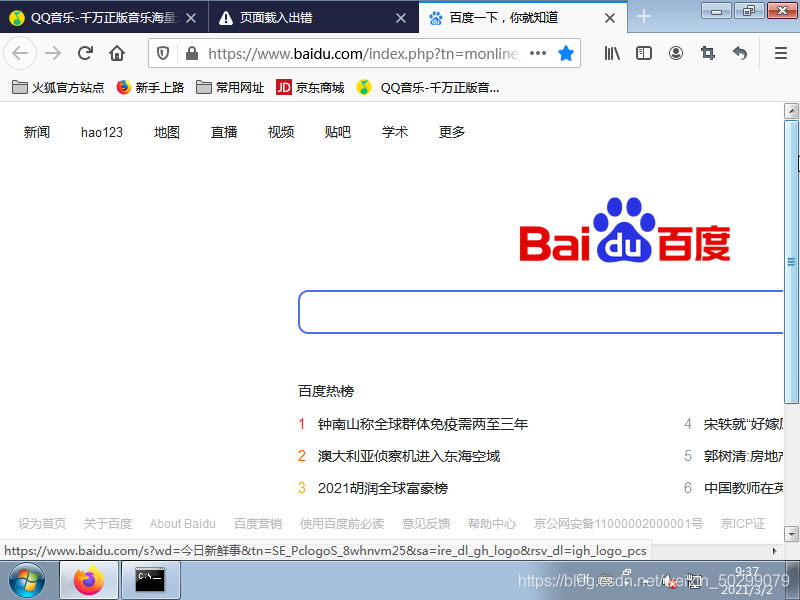
Task: Open Baidu 地图 link
Action: point(167,132)
